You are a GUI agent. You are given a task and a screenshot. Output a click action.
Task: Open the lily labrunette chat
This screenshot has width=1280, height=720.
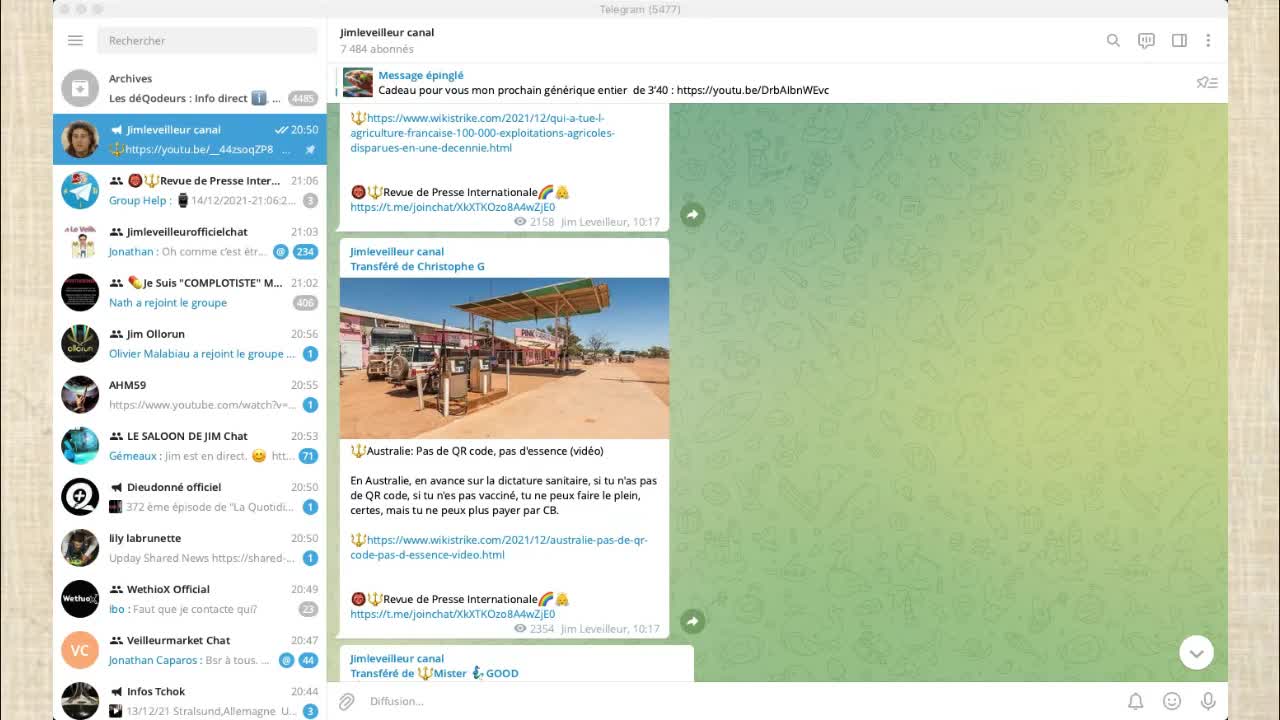190,547
